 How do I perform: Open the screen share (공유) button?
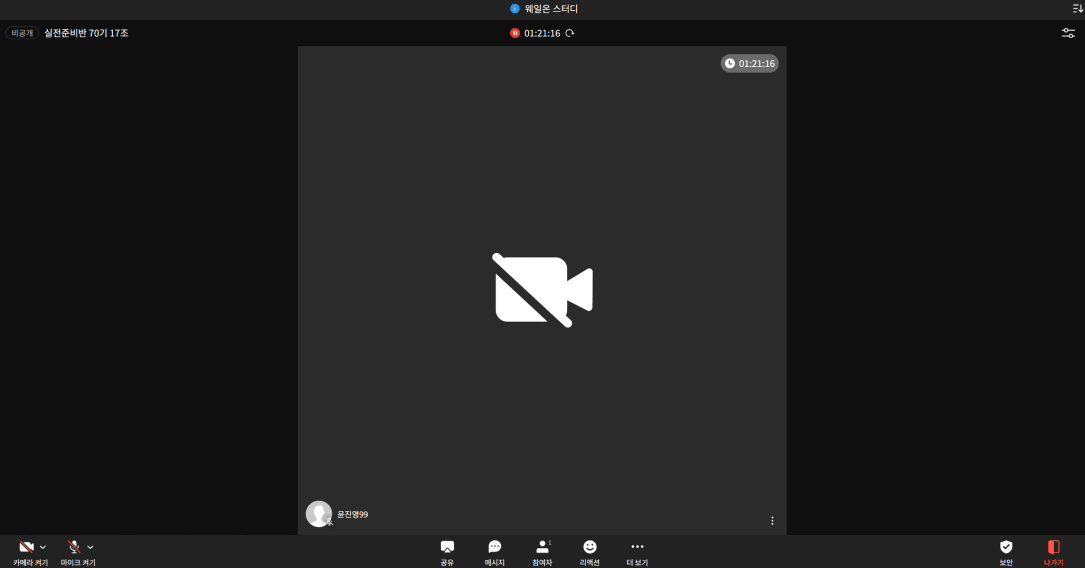[447, 553]
